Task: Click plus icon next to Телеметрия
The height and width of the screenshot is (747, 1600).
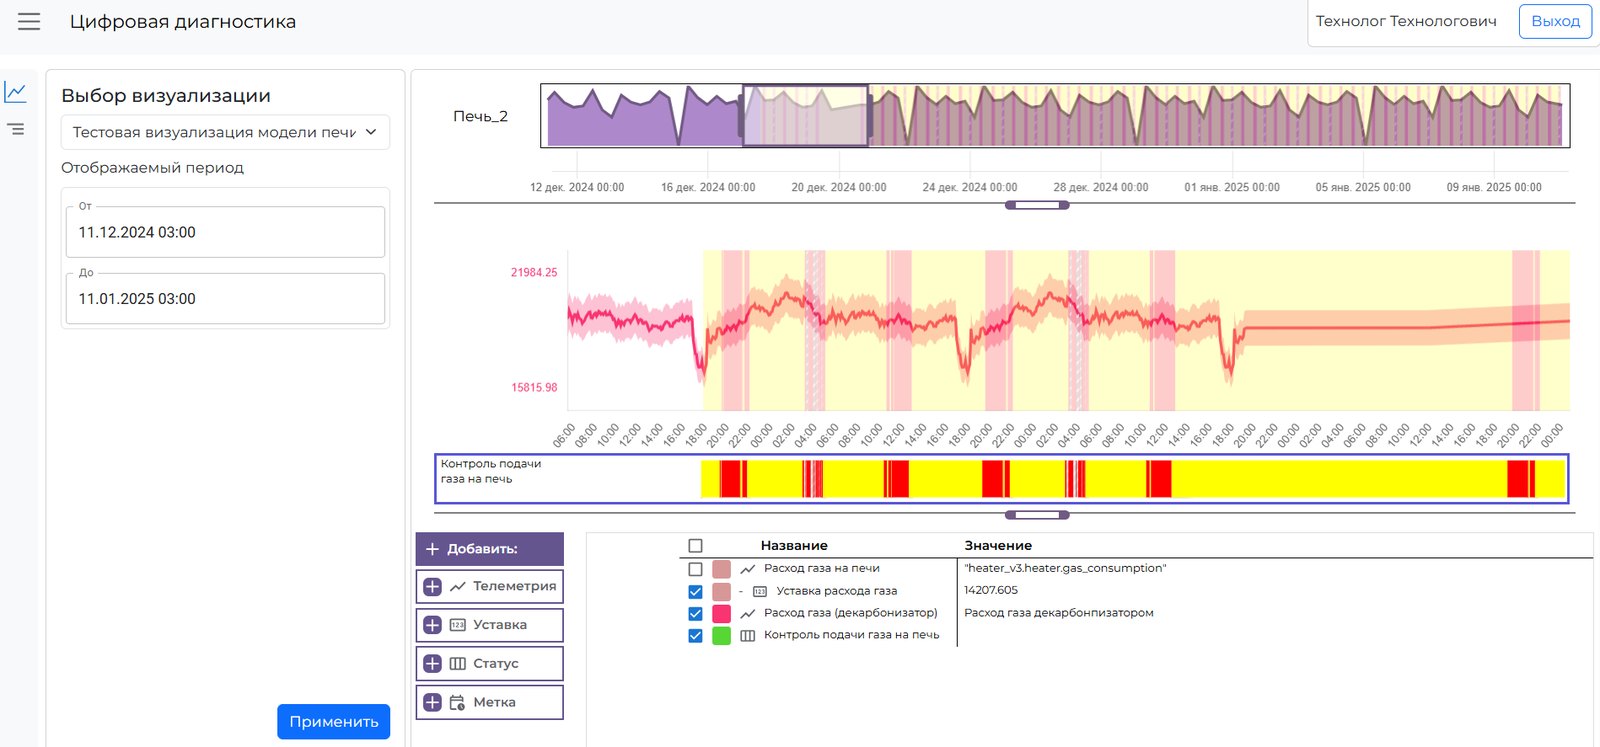Action: pos(432,587)
